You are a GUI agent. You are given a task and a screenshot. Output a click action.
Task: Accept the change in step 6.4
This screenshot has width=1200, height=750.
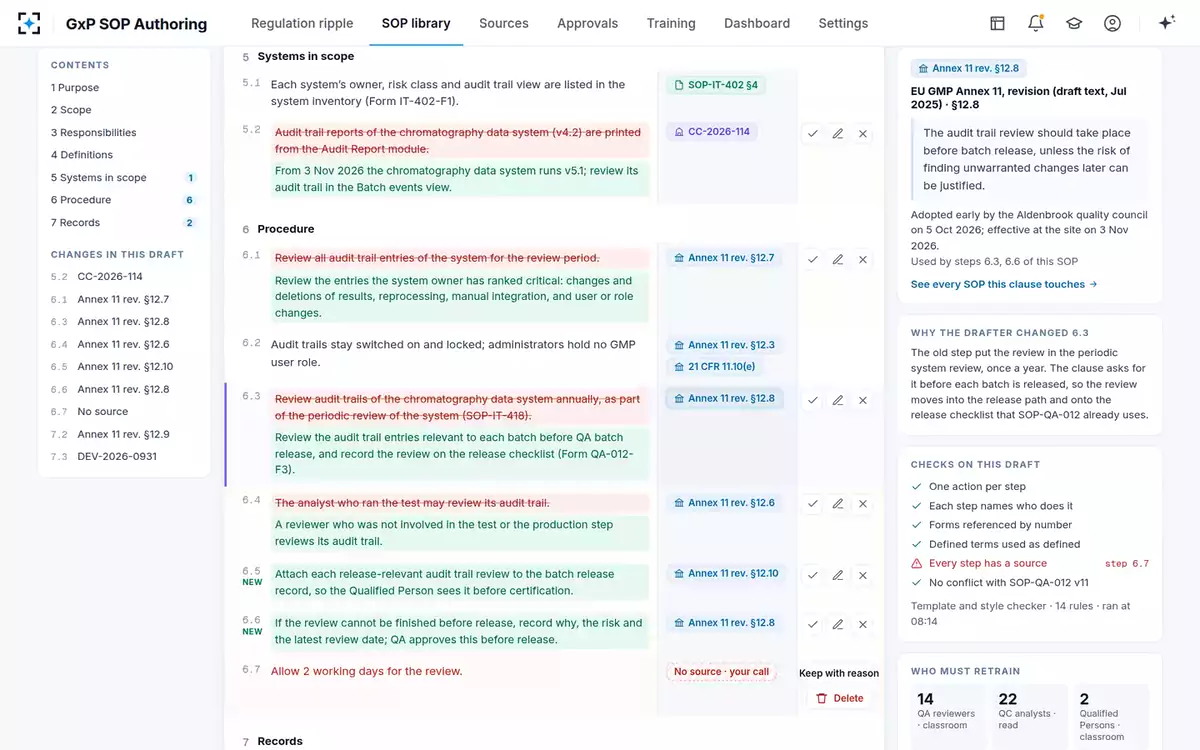[x=813, y=504]
